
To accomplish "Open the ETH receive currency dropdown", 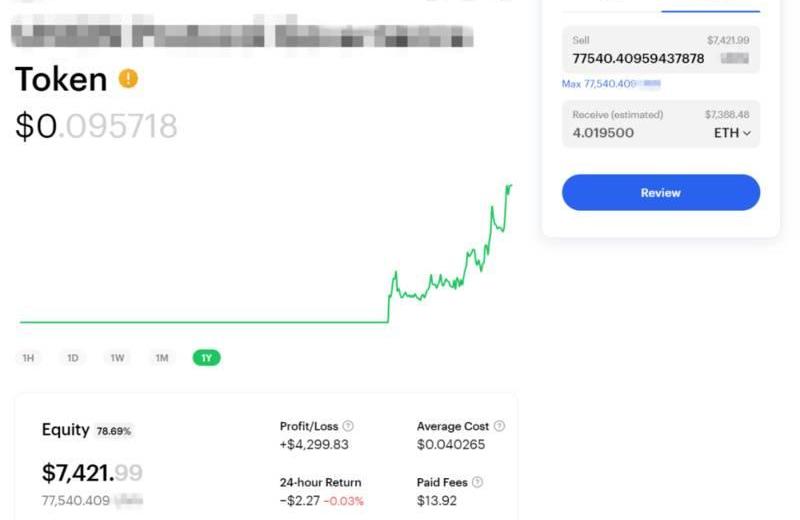I will click(x=732, y=132).
